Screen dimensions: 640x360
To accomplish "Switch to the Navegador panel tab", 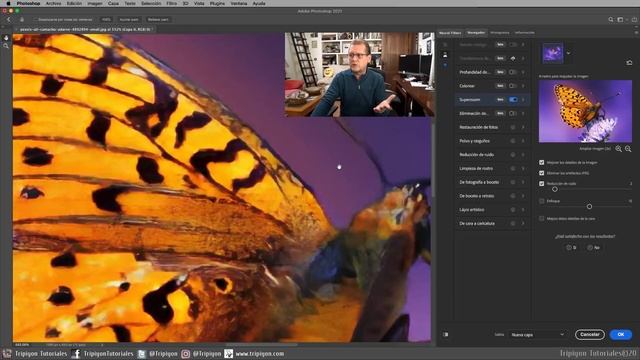I will [476, 33].
